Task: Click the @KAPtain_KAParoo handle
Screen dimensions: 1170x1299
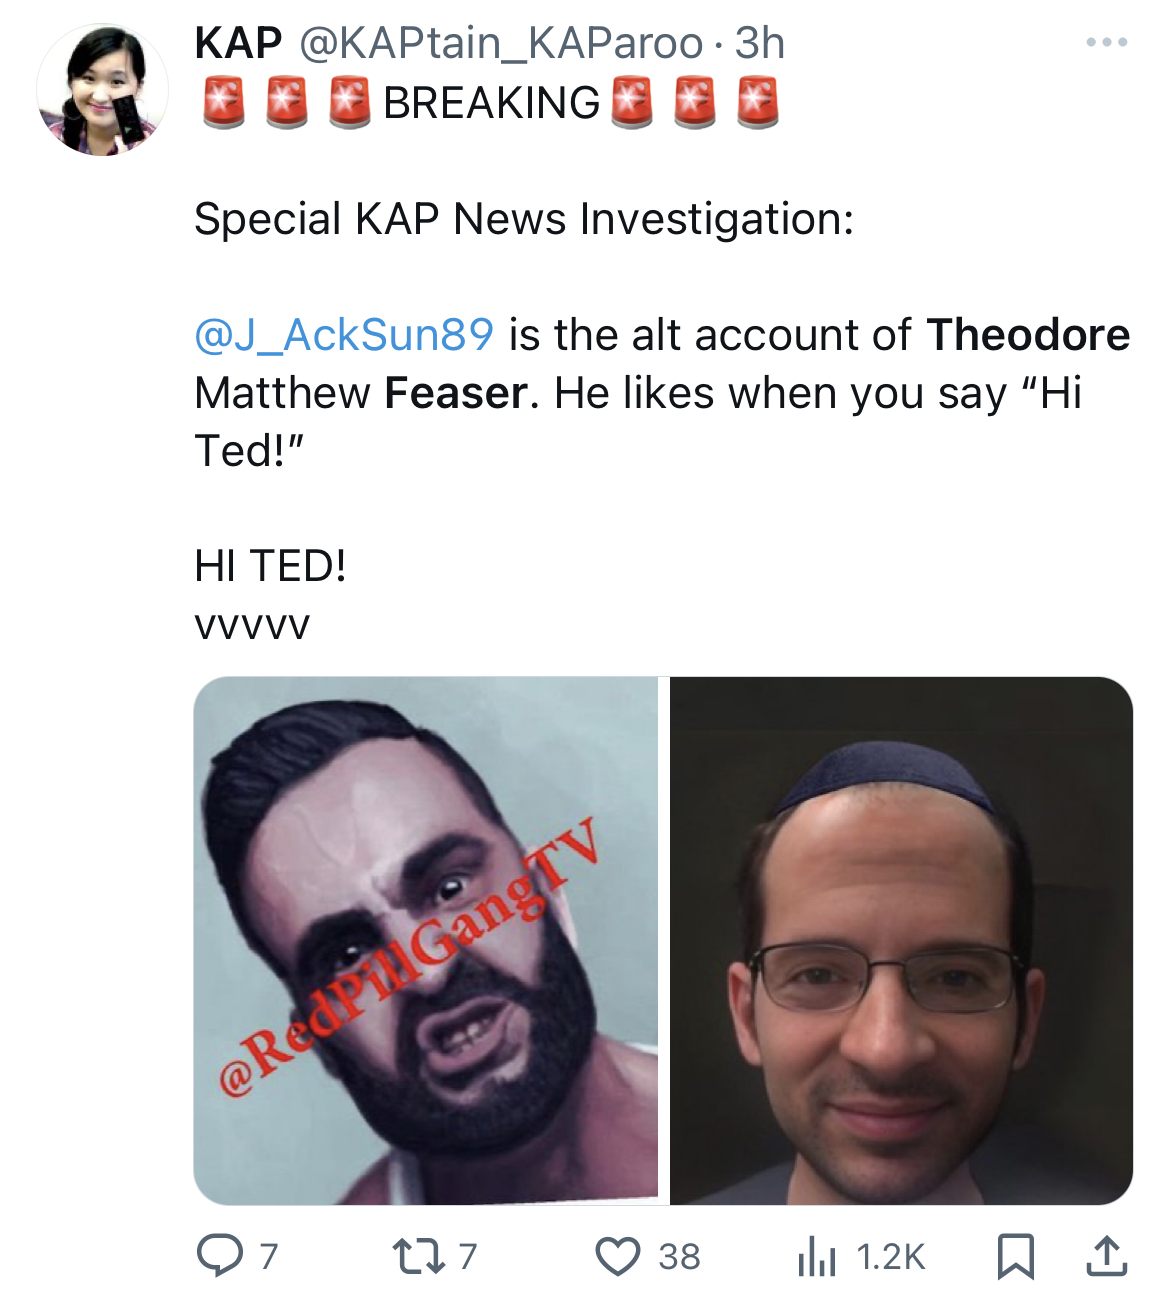Action: coord(500,43)
